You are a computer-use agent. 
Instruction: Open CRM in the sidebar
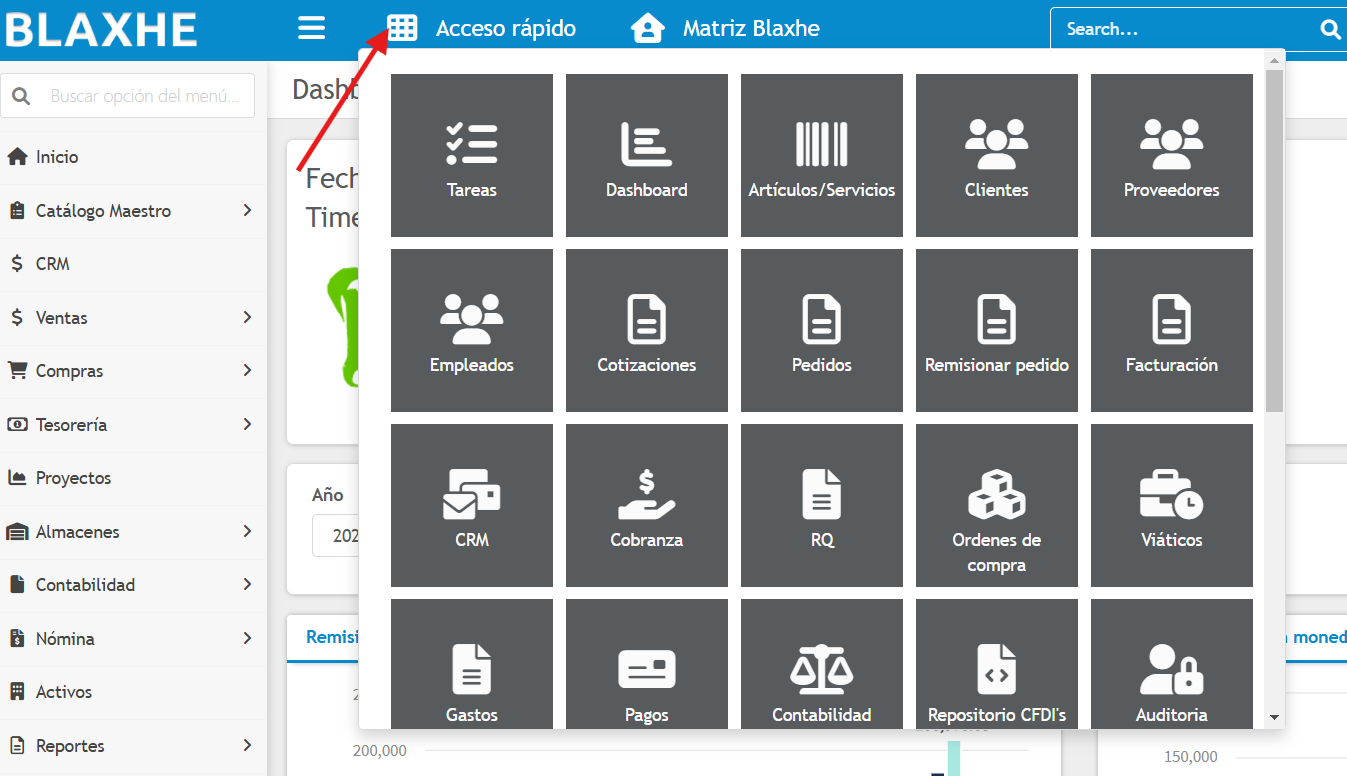(x=133, y=264)
